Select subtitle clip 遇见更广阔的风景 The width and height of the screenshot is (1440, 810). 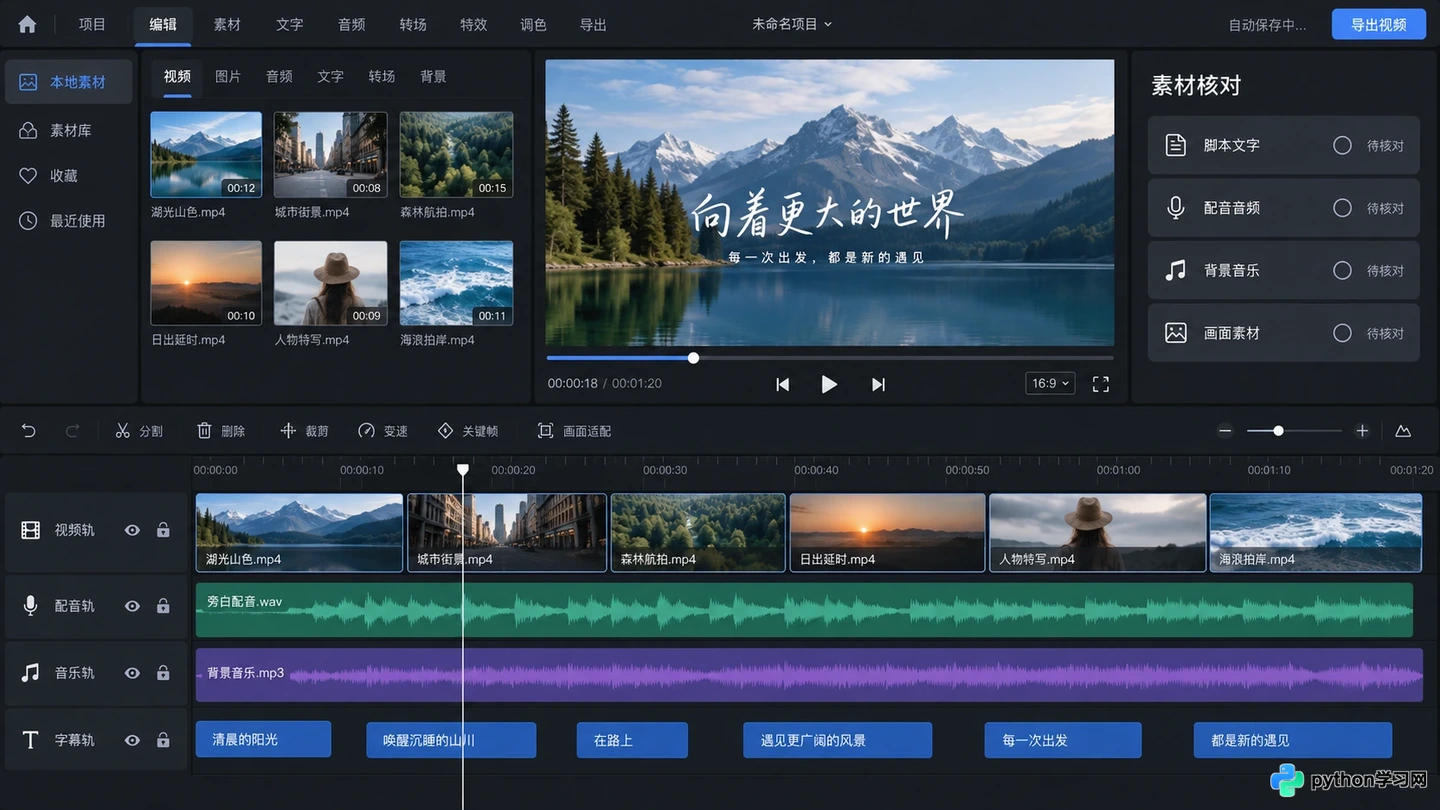(838, 740)
